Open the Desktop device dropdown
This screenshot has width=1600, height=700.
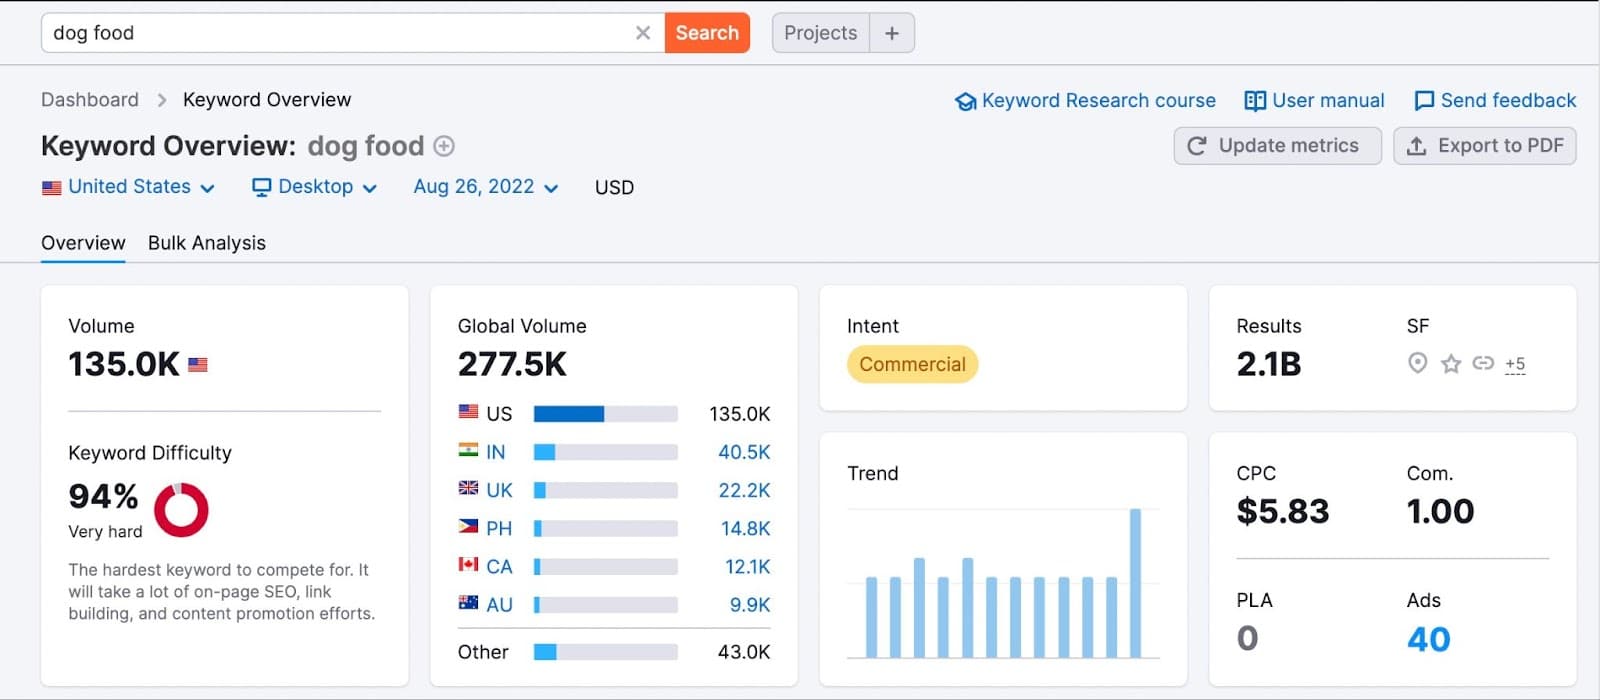click(314, 187)
